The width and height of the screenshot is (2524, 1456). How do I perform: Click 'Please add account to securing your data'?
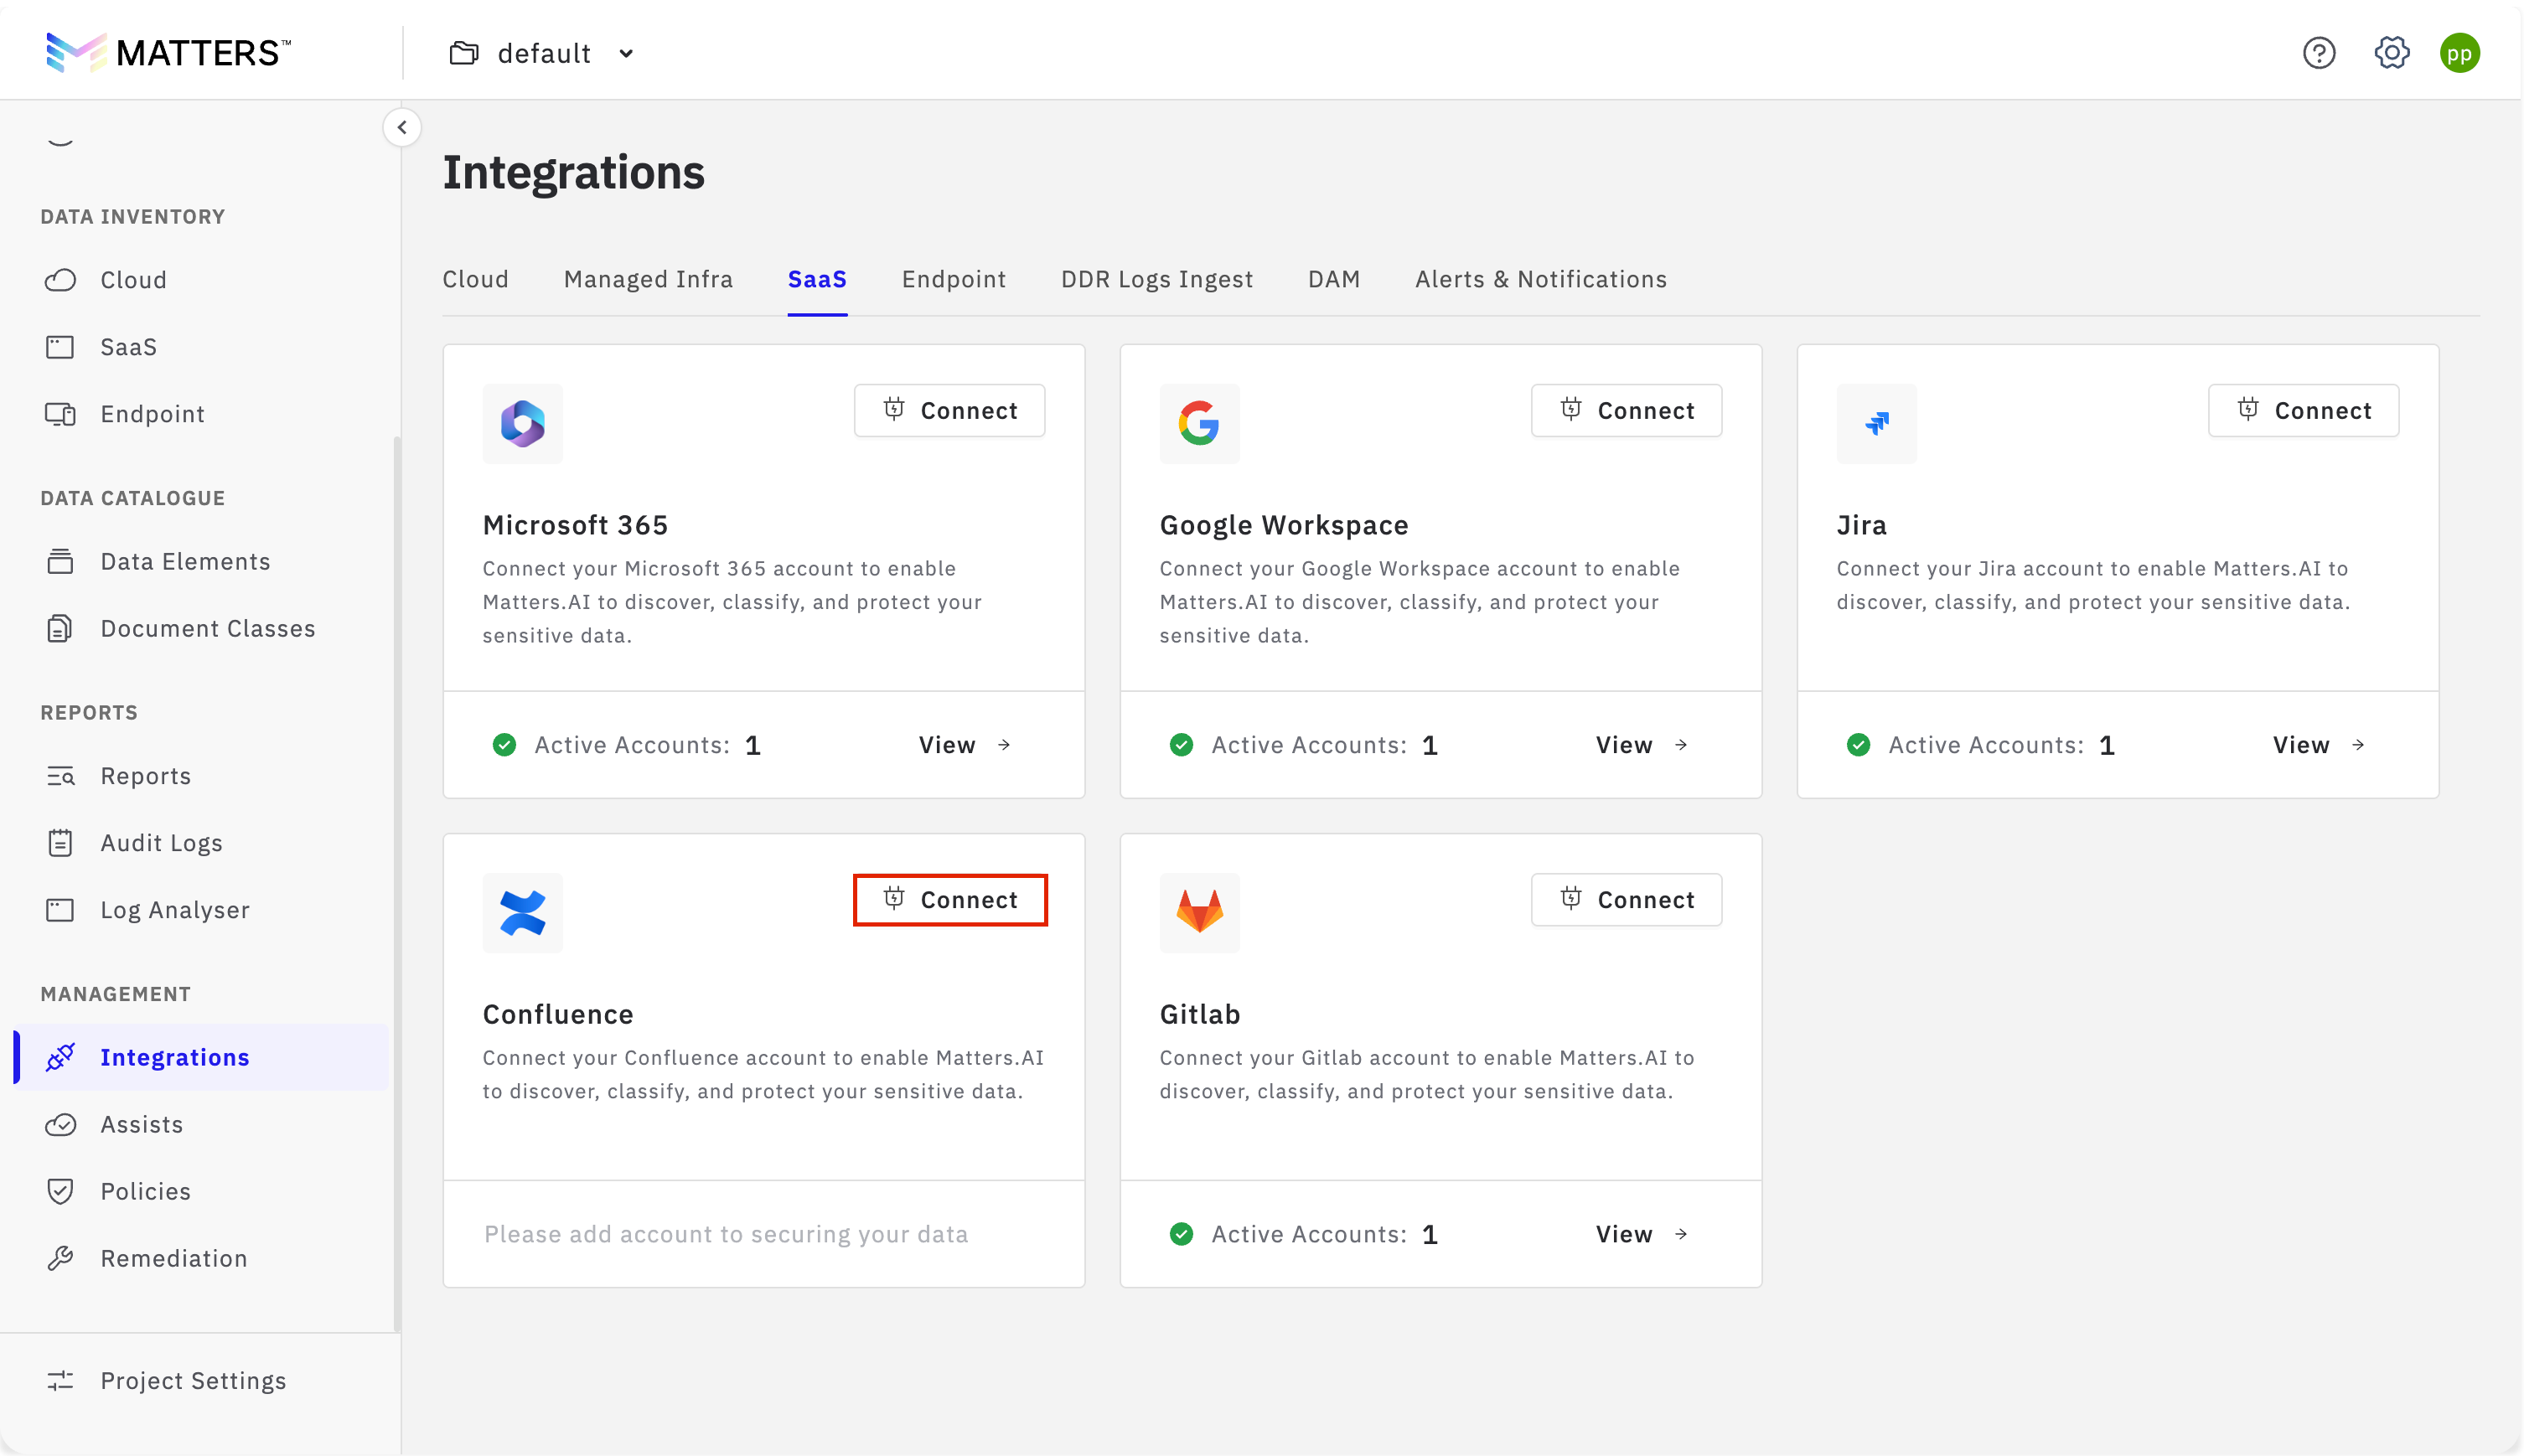tap(726, 1234)
